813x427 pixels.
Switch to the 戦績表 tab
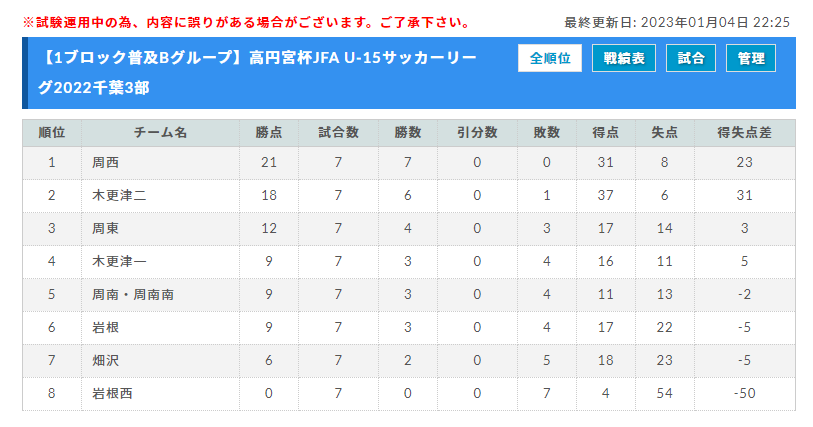coord(624,58)
